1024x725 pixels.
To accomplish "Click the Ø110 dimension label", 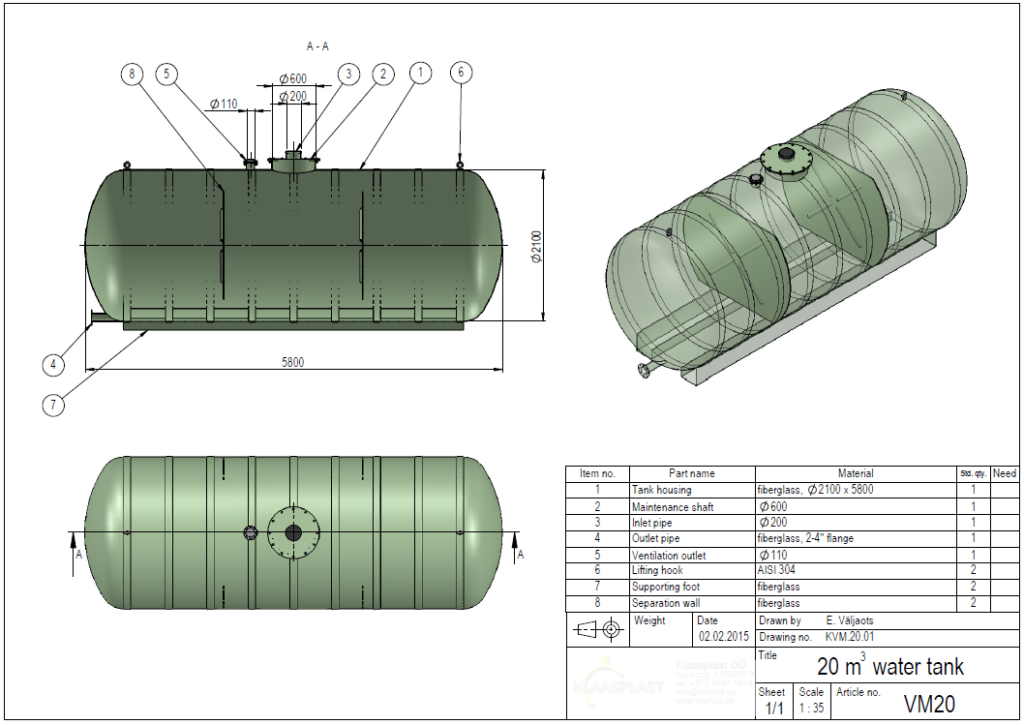I will click(x=223, y=104).
